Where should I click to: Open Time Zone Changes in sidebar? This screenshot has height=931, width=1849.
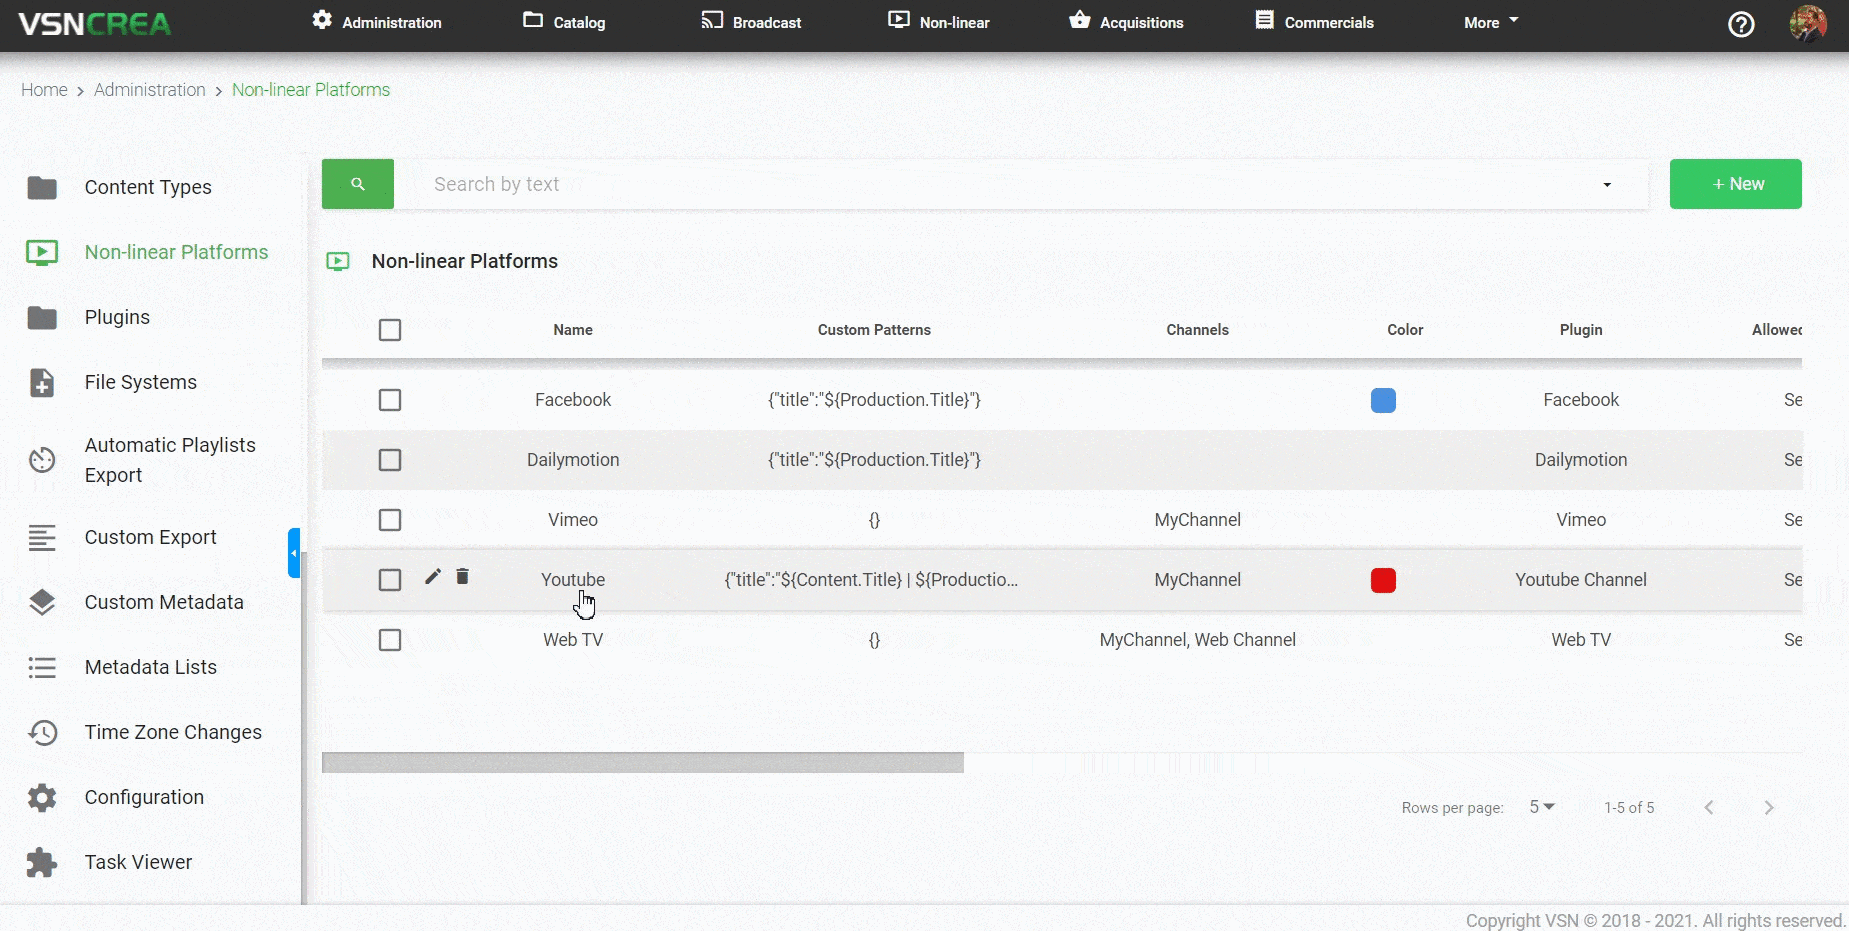pos(173,732)
